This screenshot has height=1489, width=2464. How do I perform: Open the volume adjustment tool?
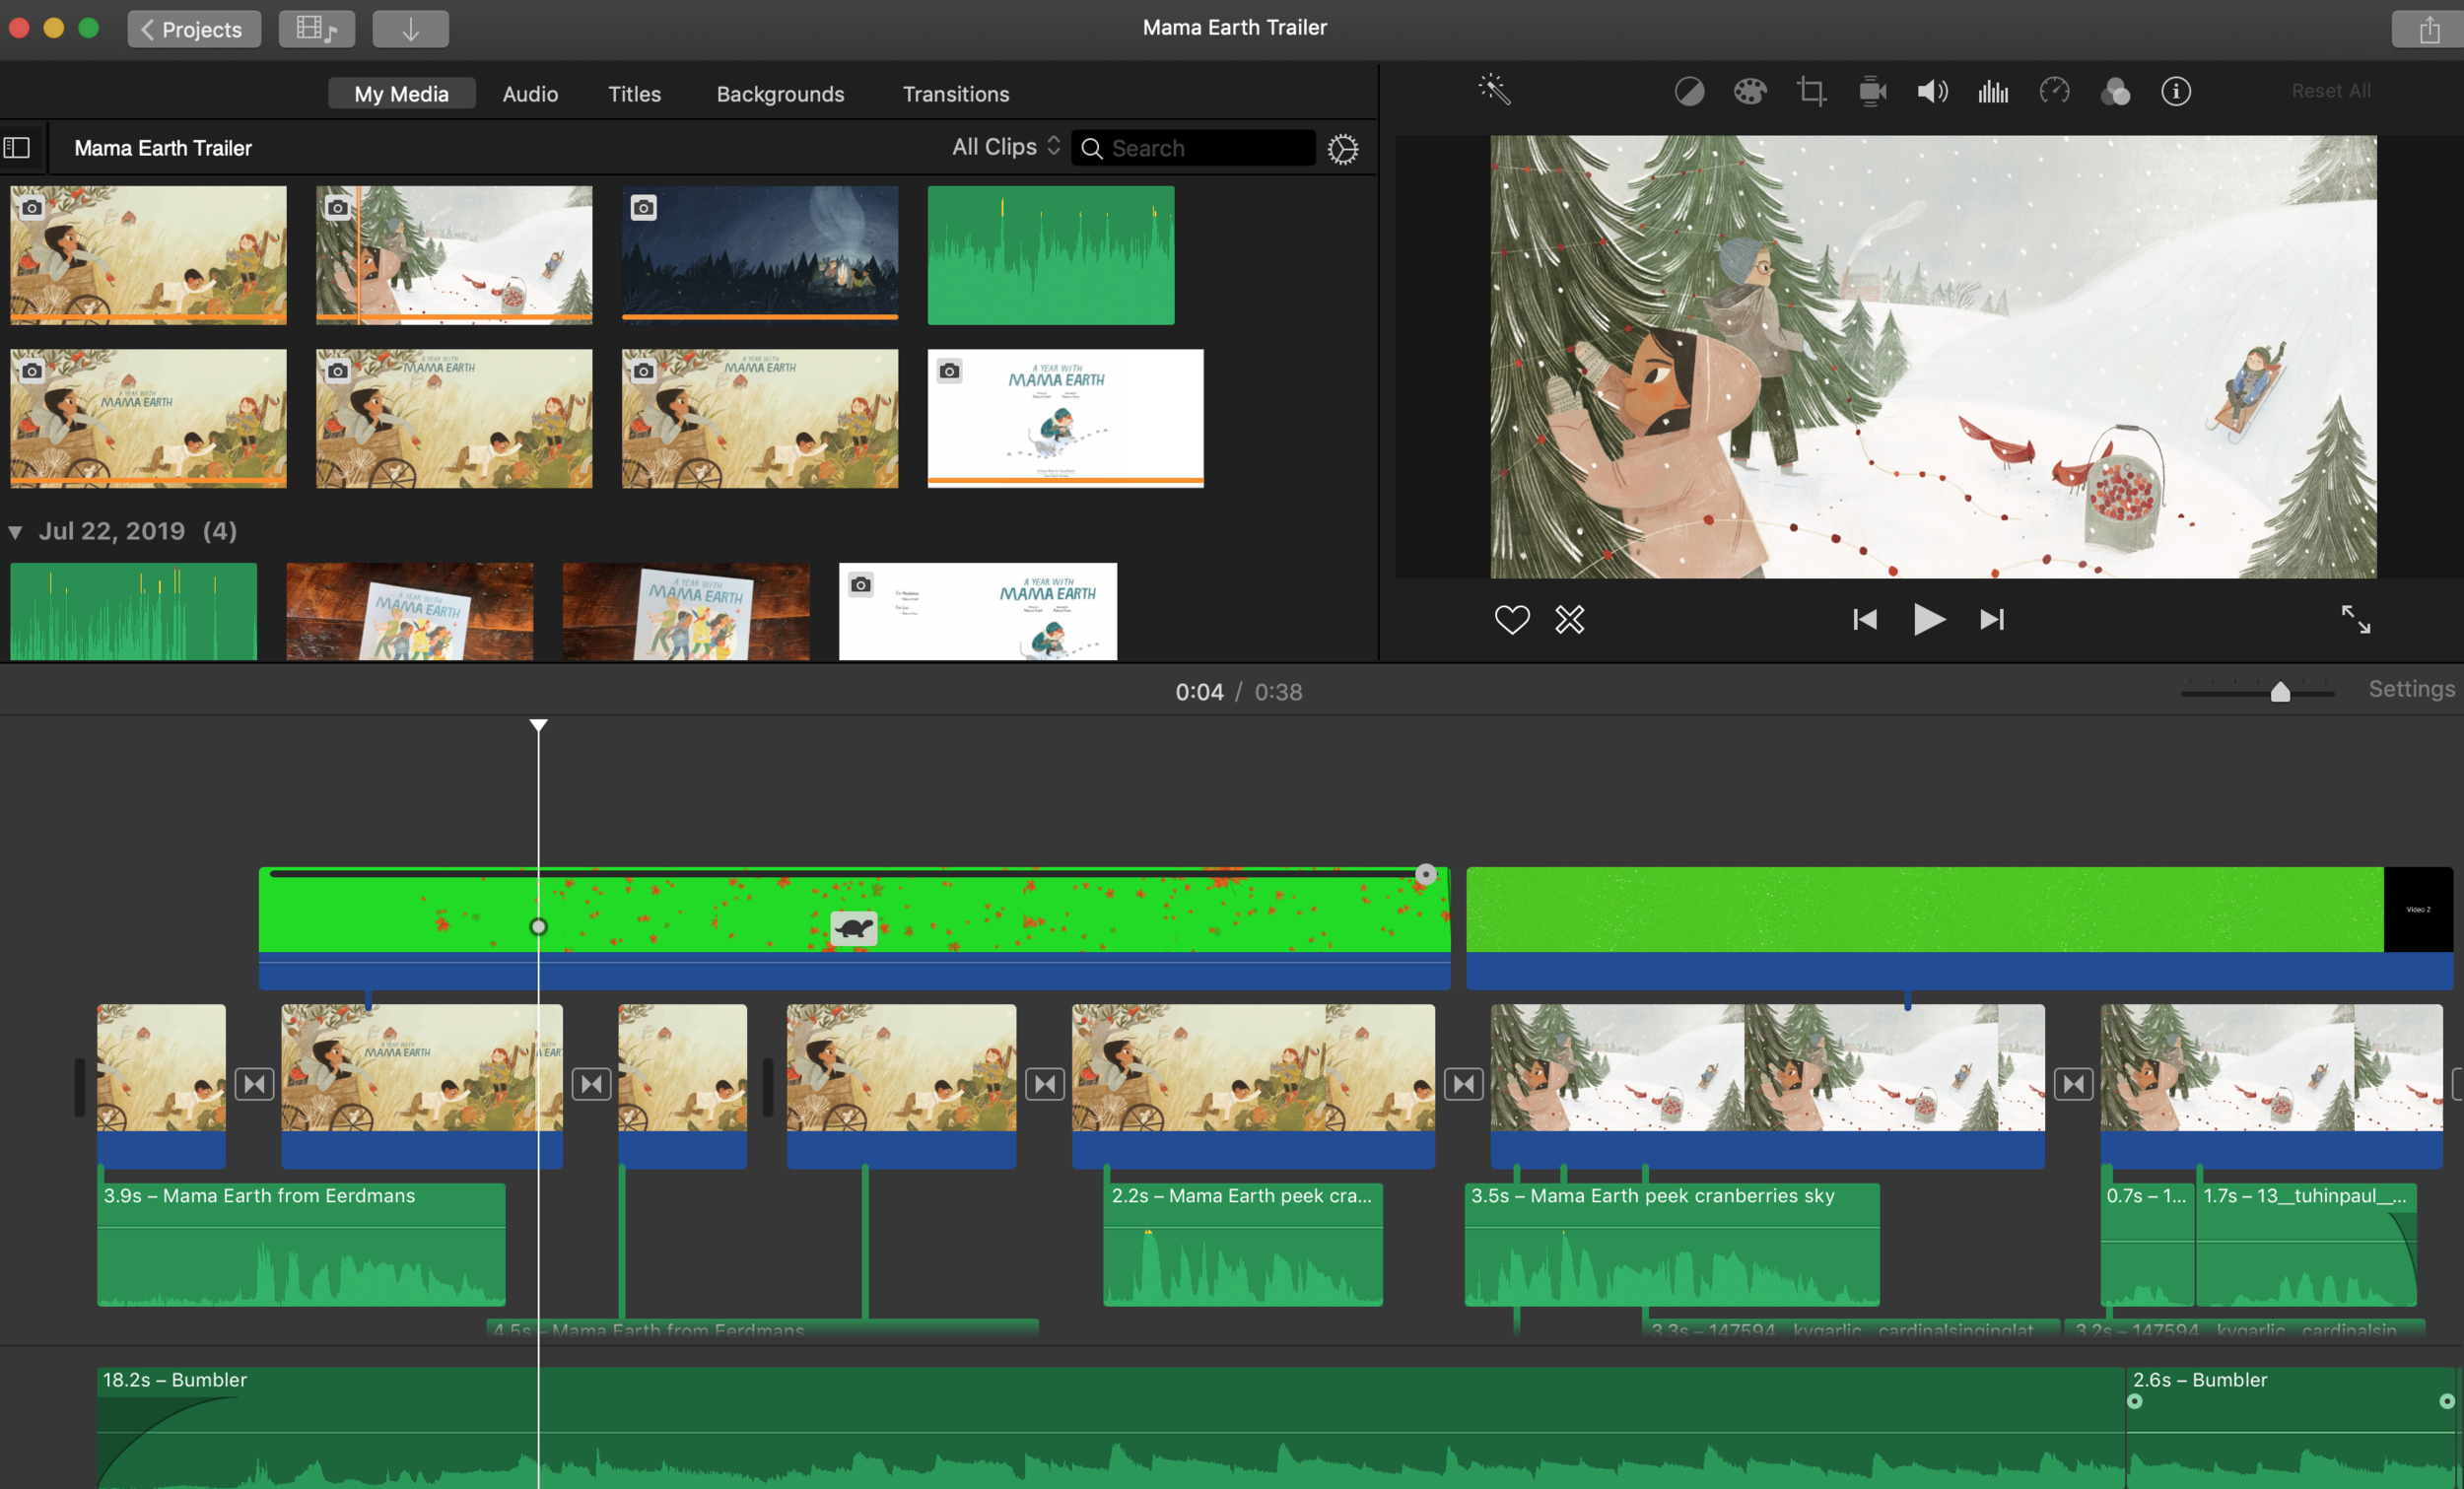1932,92
